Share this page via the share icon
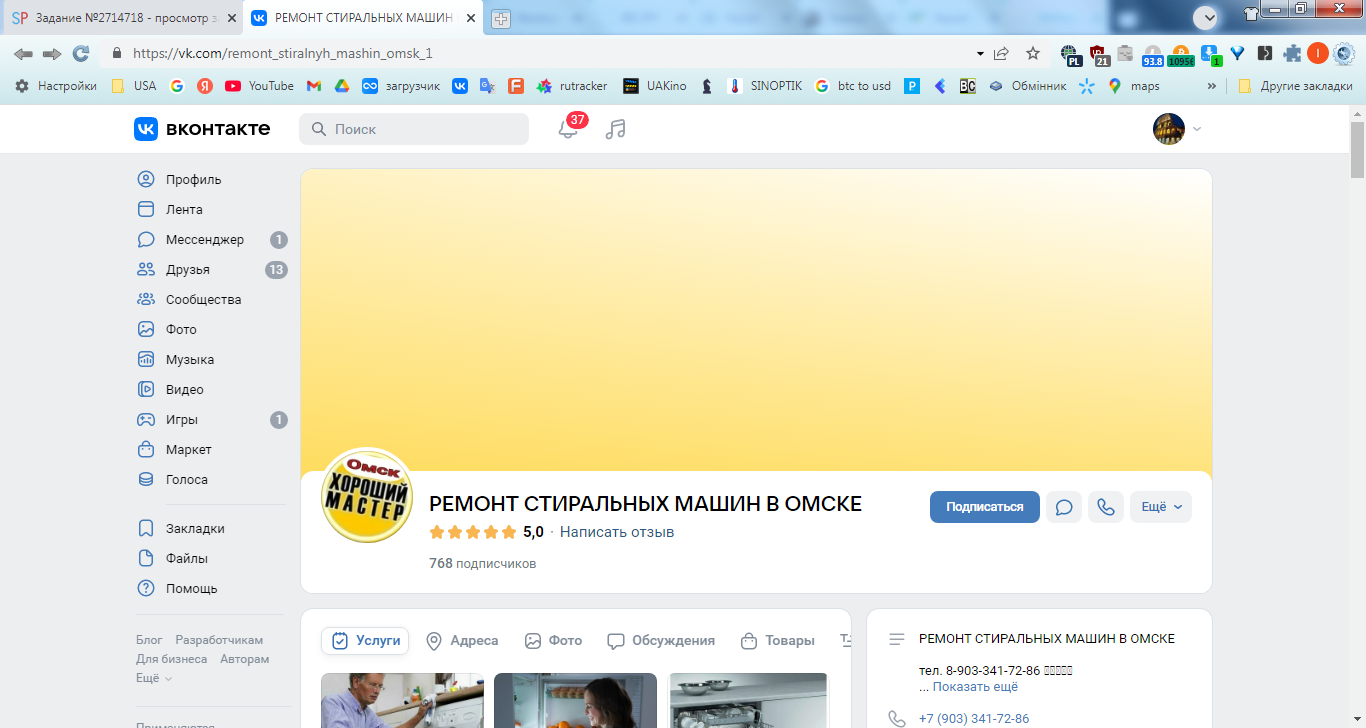The height and width of the screenshot is (728, 1366). [x=1001, y=53]
